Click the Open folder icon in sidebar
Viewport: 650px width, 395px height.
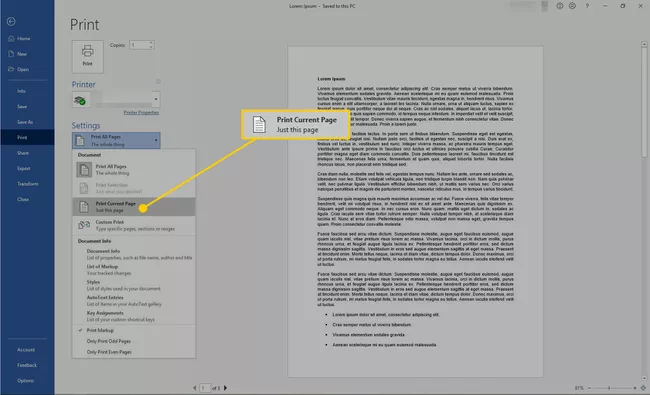(x=11, y=69)
